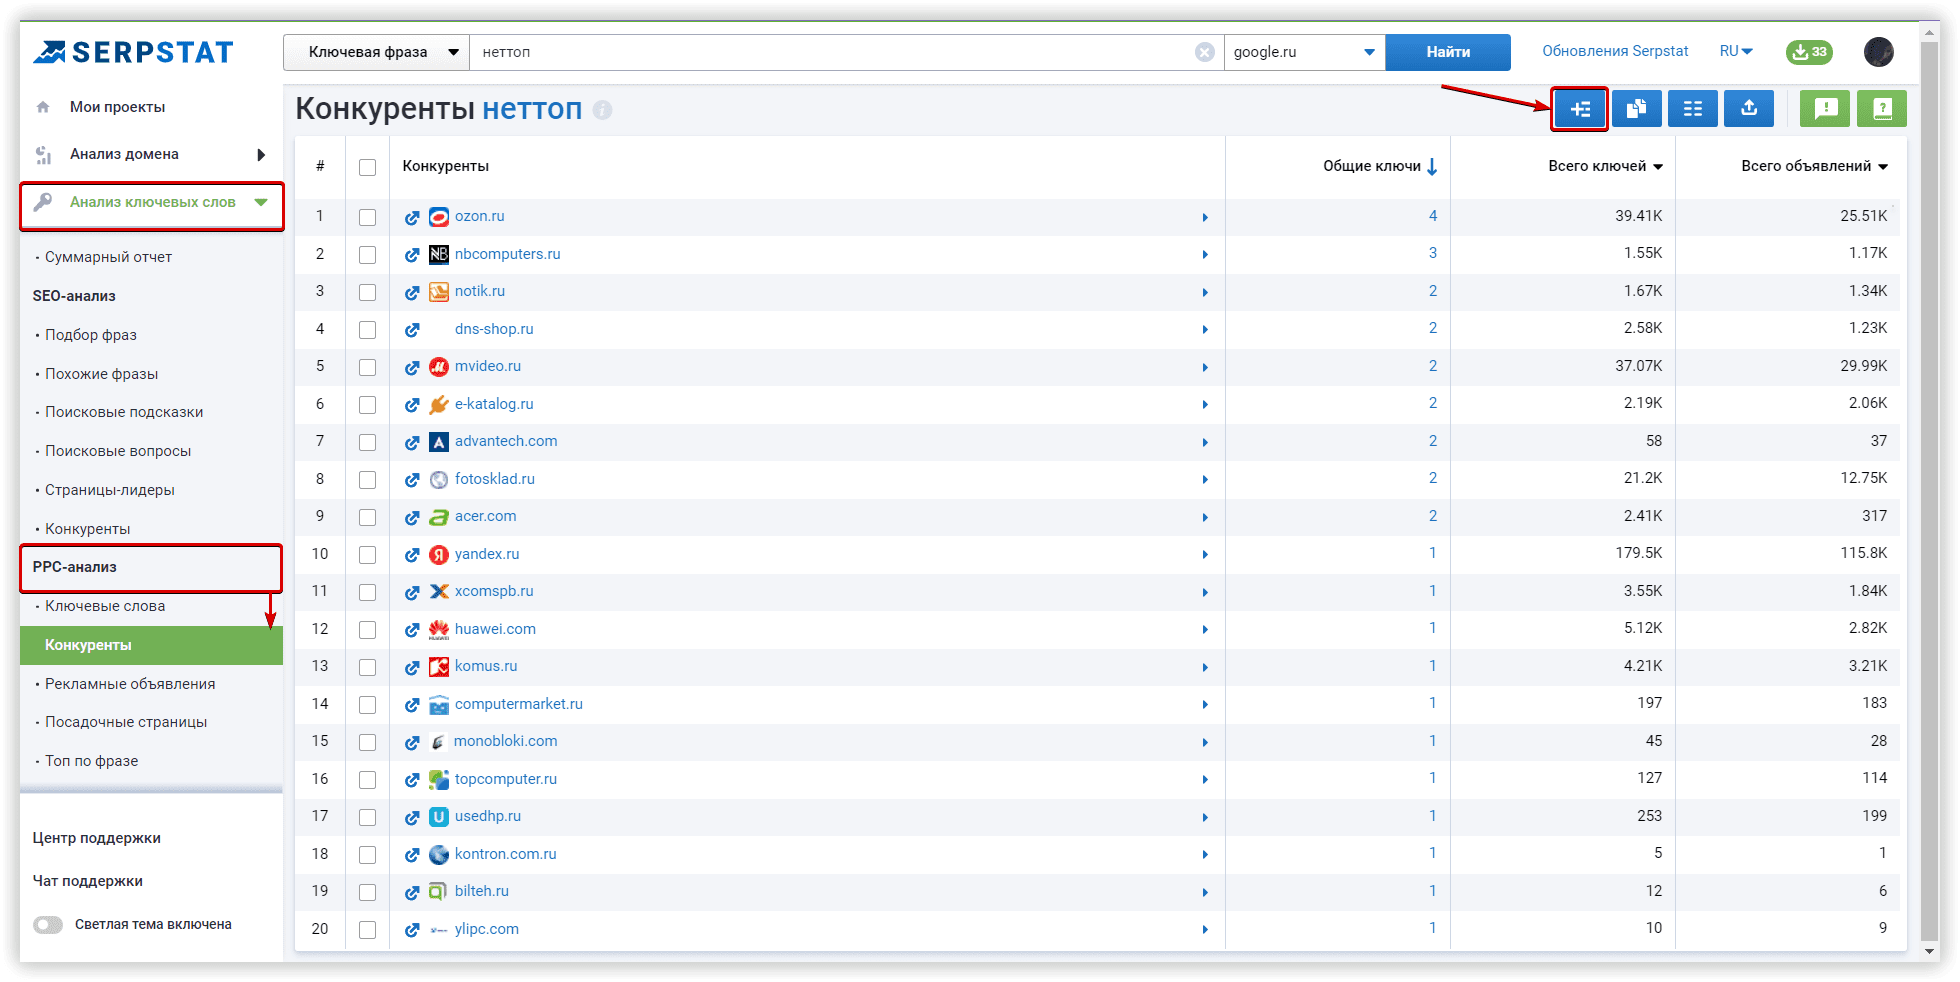The height and width of the screenshot is (982, 1960).
Task: Clear the search field with the X icon
Action: (x=1205, y=52)
